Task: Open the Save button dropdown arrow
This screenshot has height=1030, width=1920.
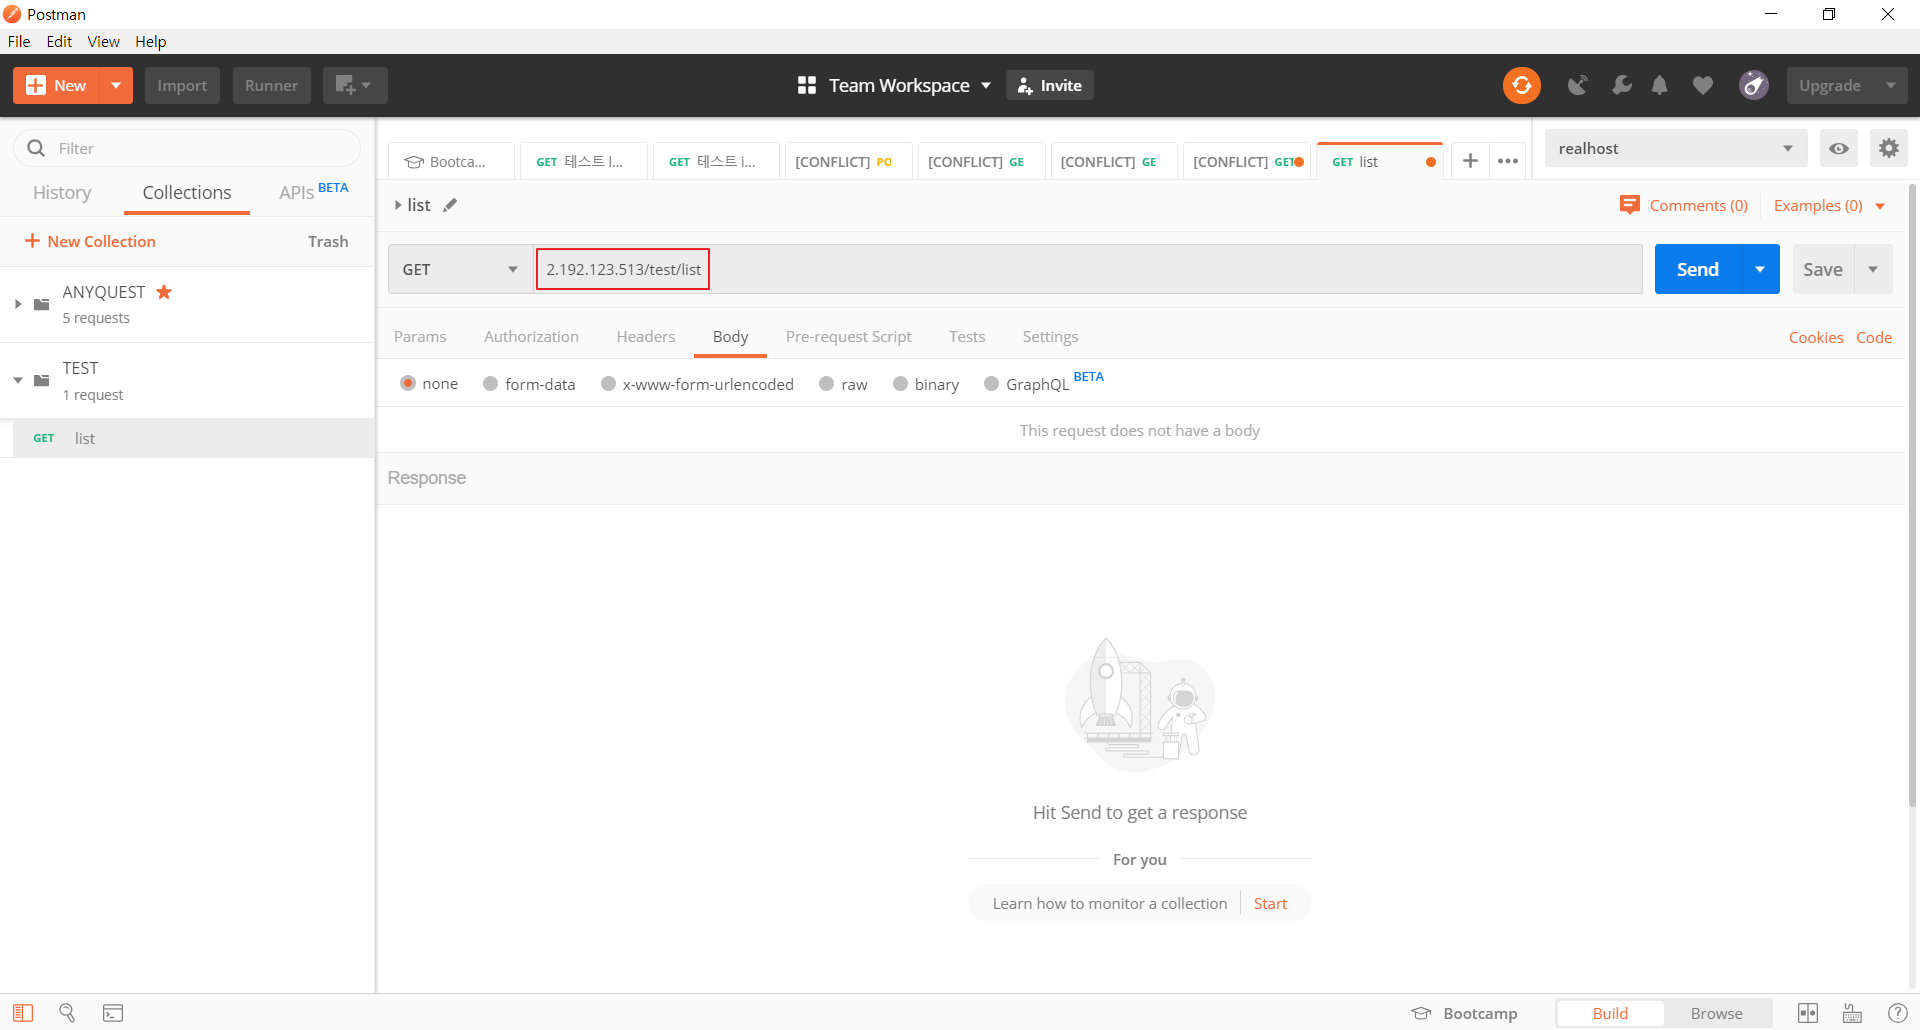Action: [1873, 269]
